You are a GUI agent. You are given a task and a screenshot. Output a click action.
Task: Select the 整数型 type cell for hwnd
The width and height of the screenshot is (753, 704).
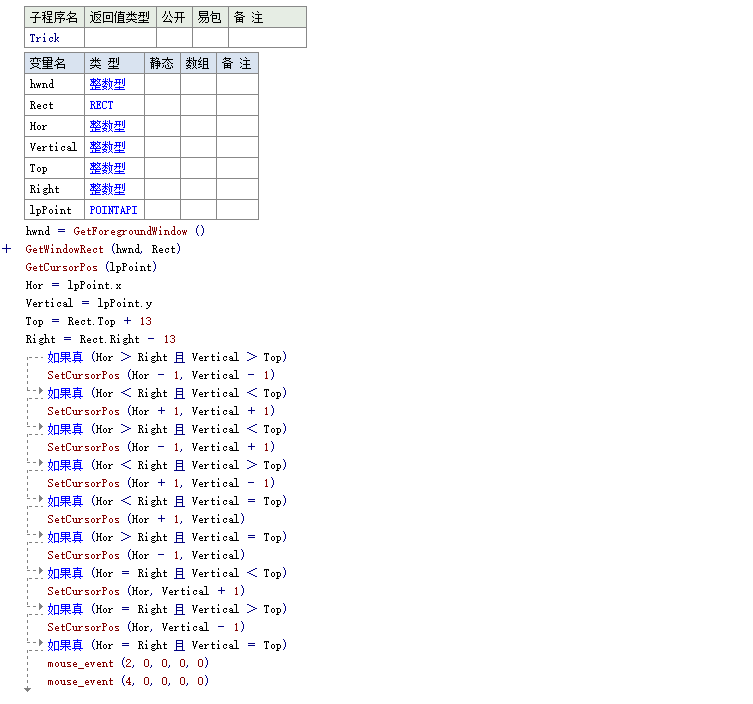[108, 84]
